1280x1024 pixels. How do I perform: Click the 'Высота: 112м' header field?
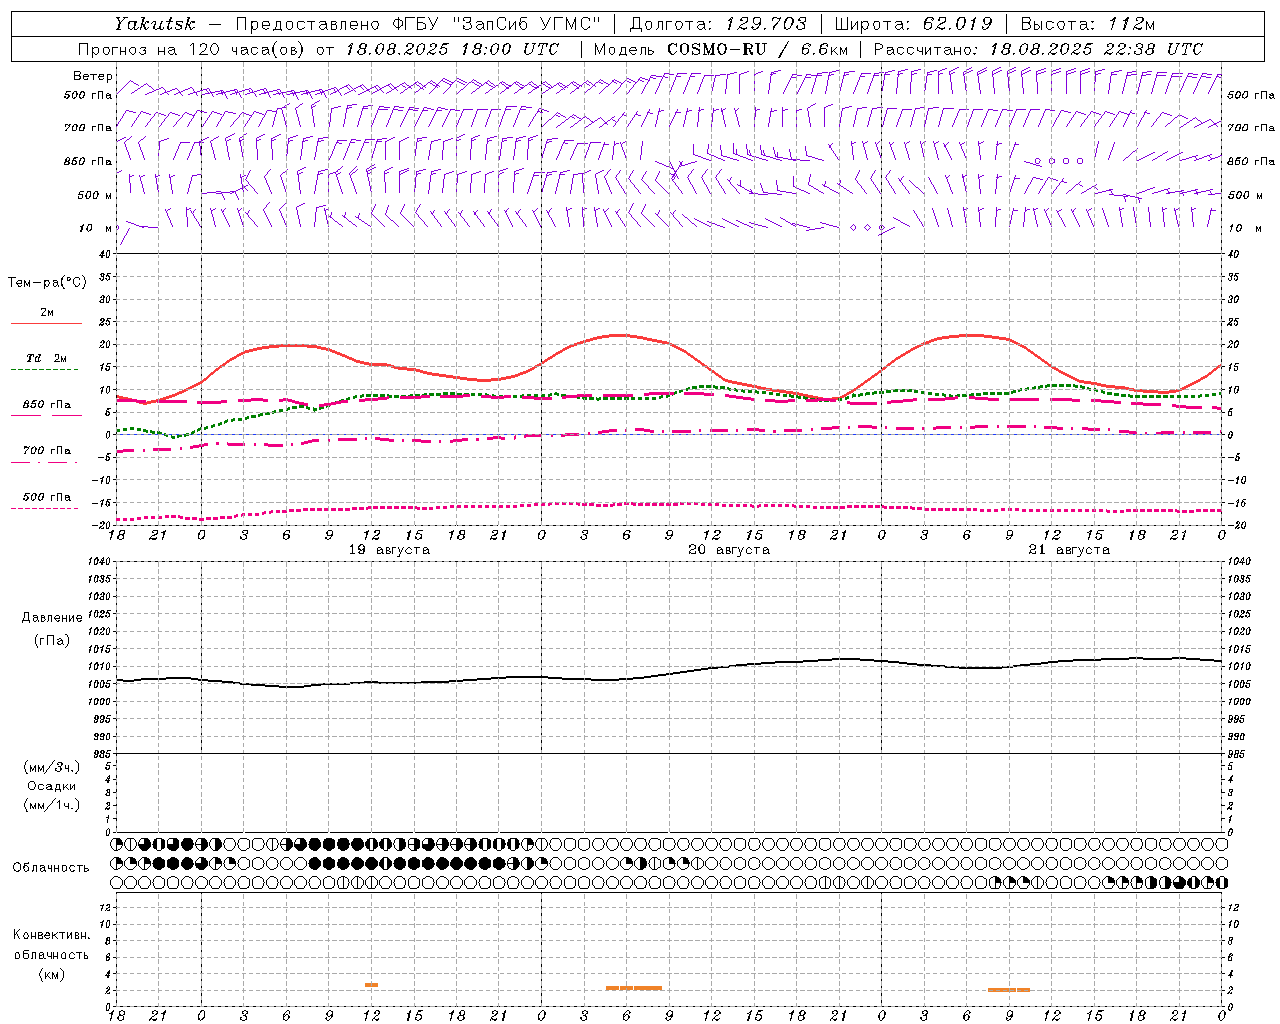1088,24
